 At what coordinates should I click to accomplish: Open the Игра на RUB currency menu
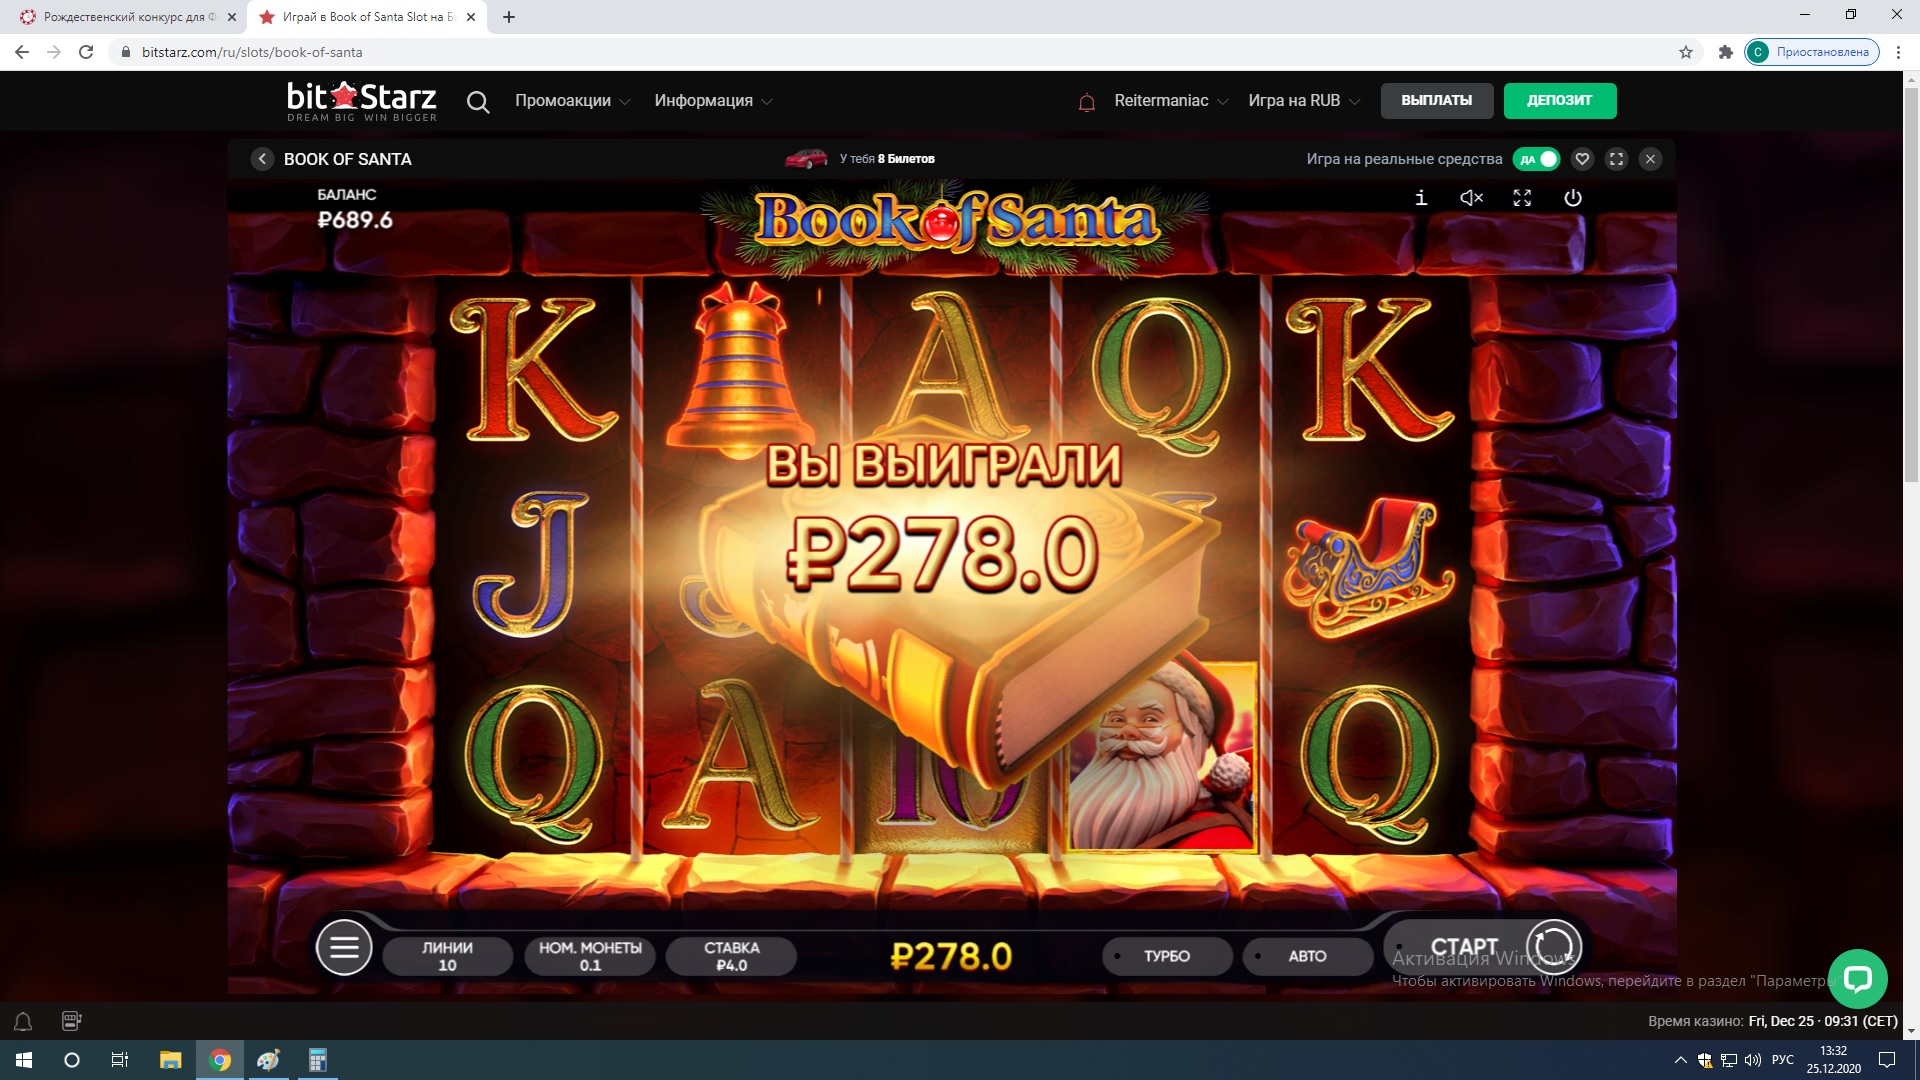point(1304,101)
